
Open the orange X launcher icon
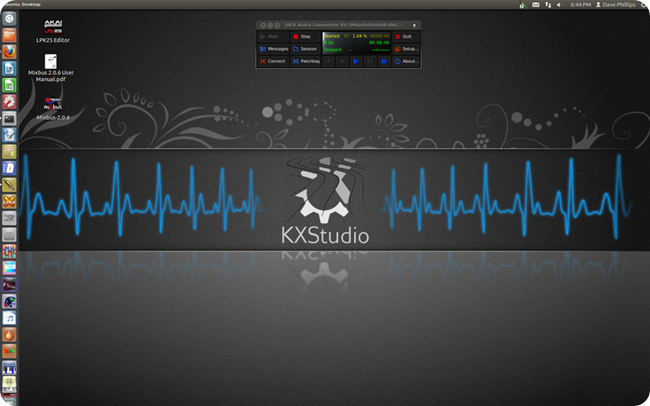[x=9, y=202]
